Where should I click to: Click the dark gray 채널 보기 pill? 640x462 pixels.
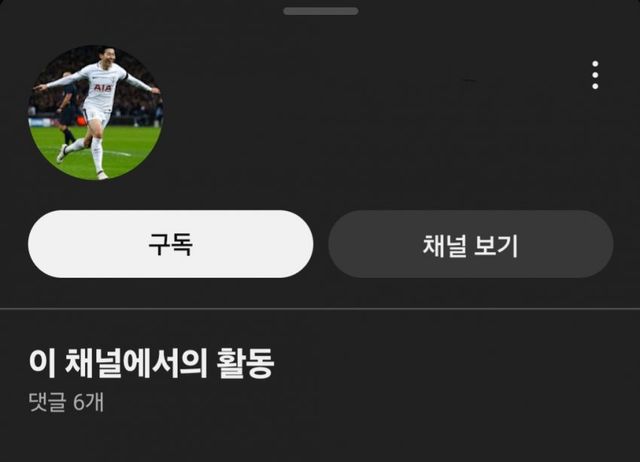coord(471,244)
